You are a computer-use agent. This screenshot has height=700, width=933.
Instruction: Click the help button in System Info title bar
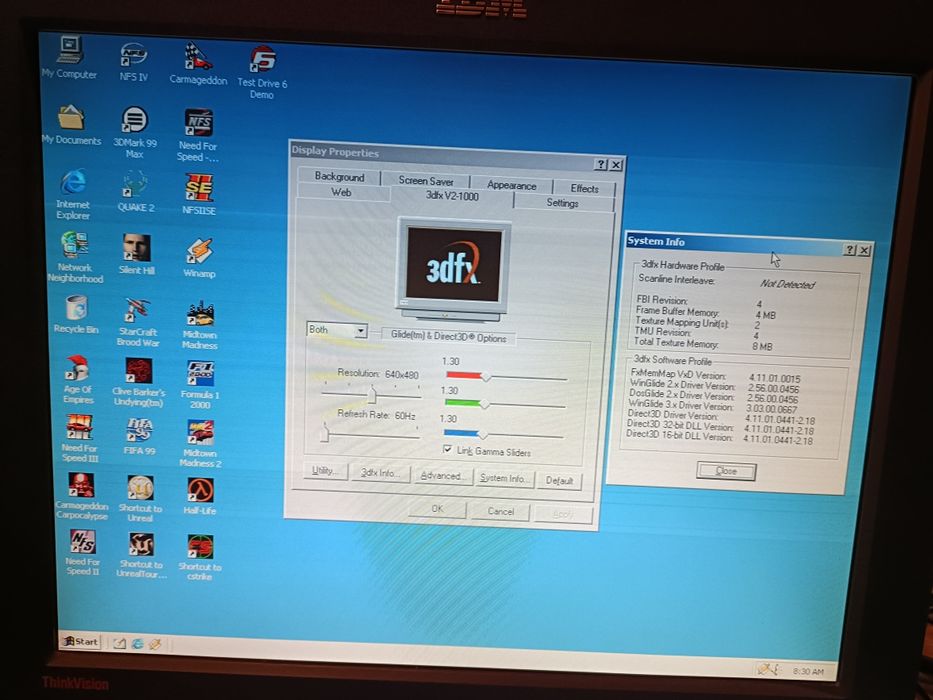[851, 250]
